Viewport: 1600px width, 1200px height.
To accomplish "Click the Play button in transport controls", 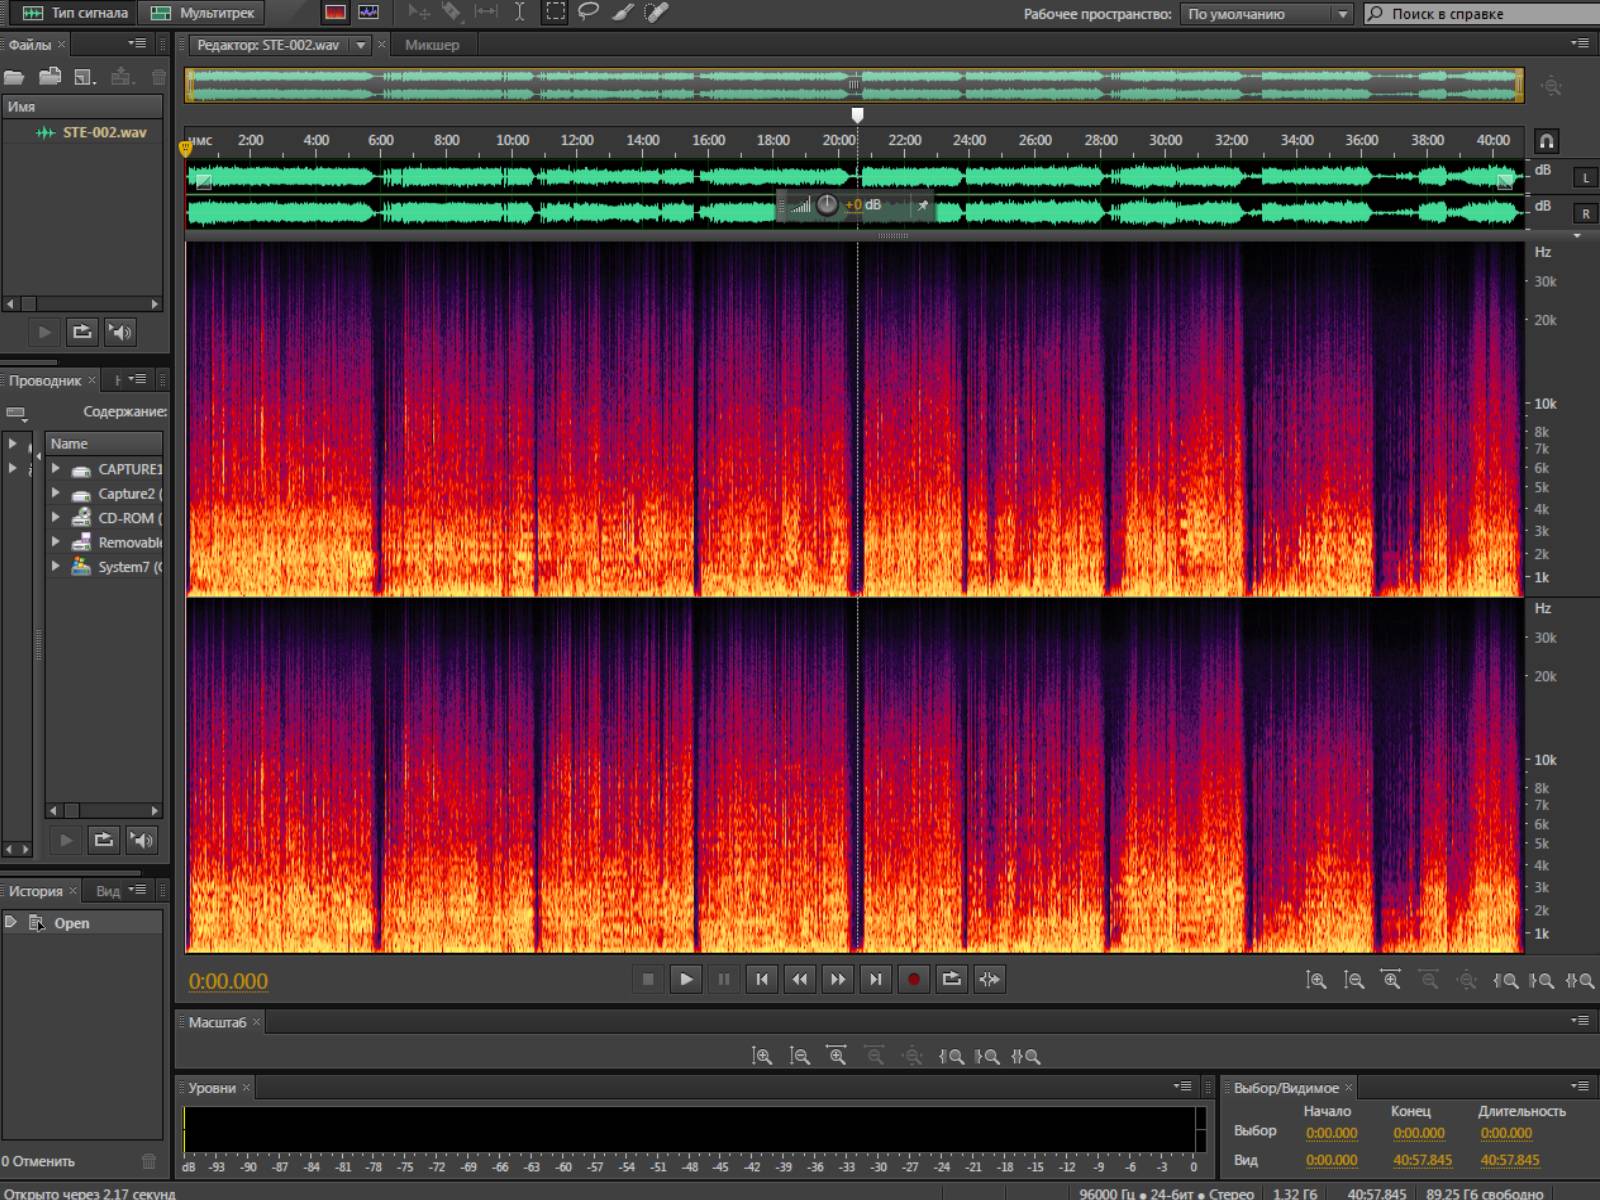I will pyautogui.click(x=686, y=979).
